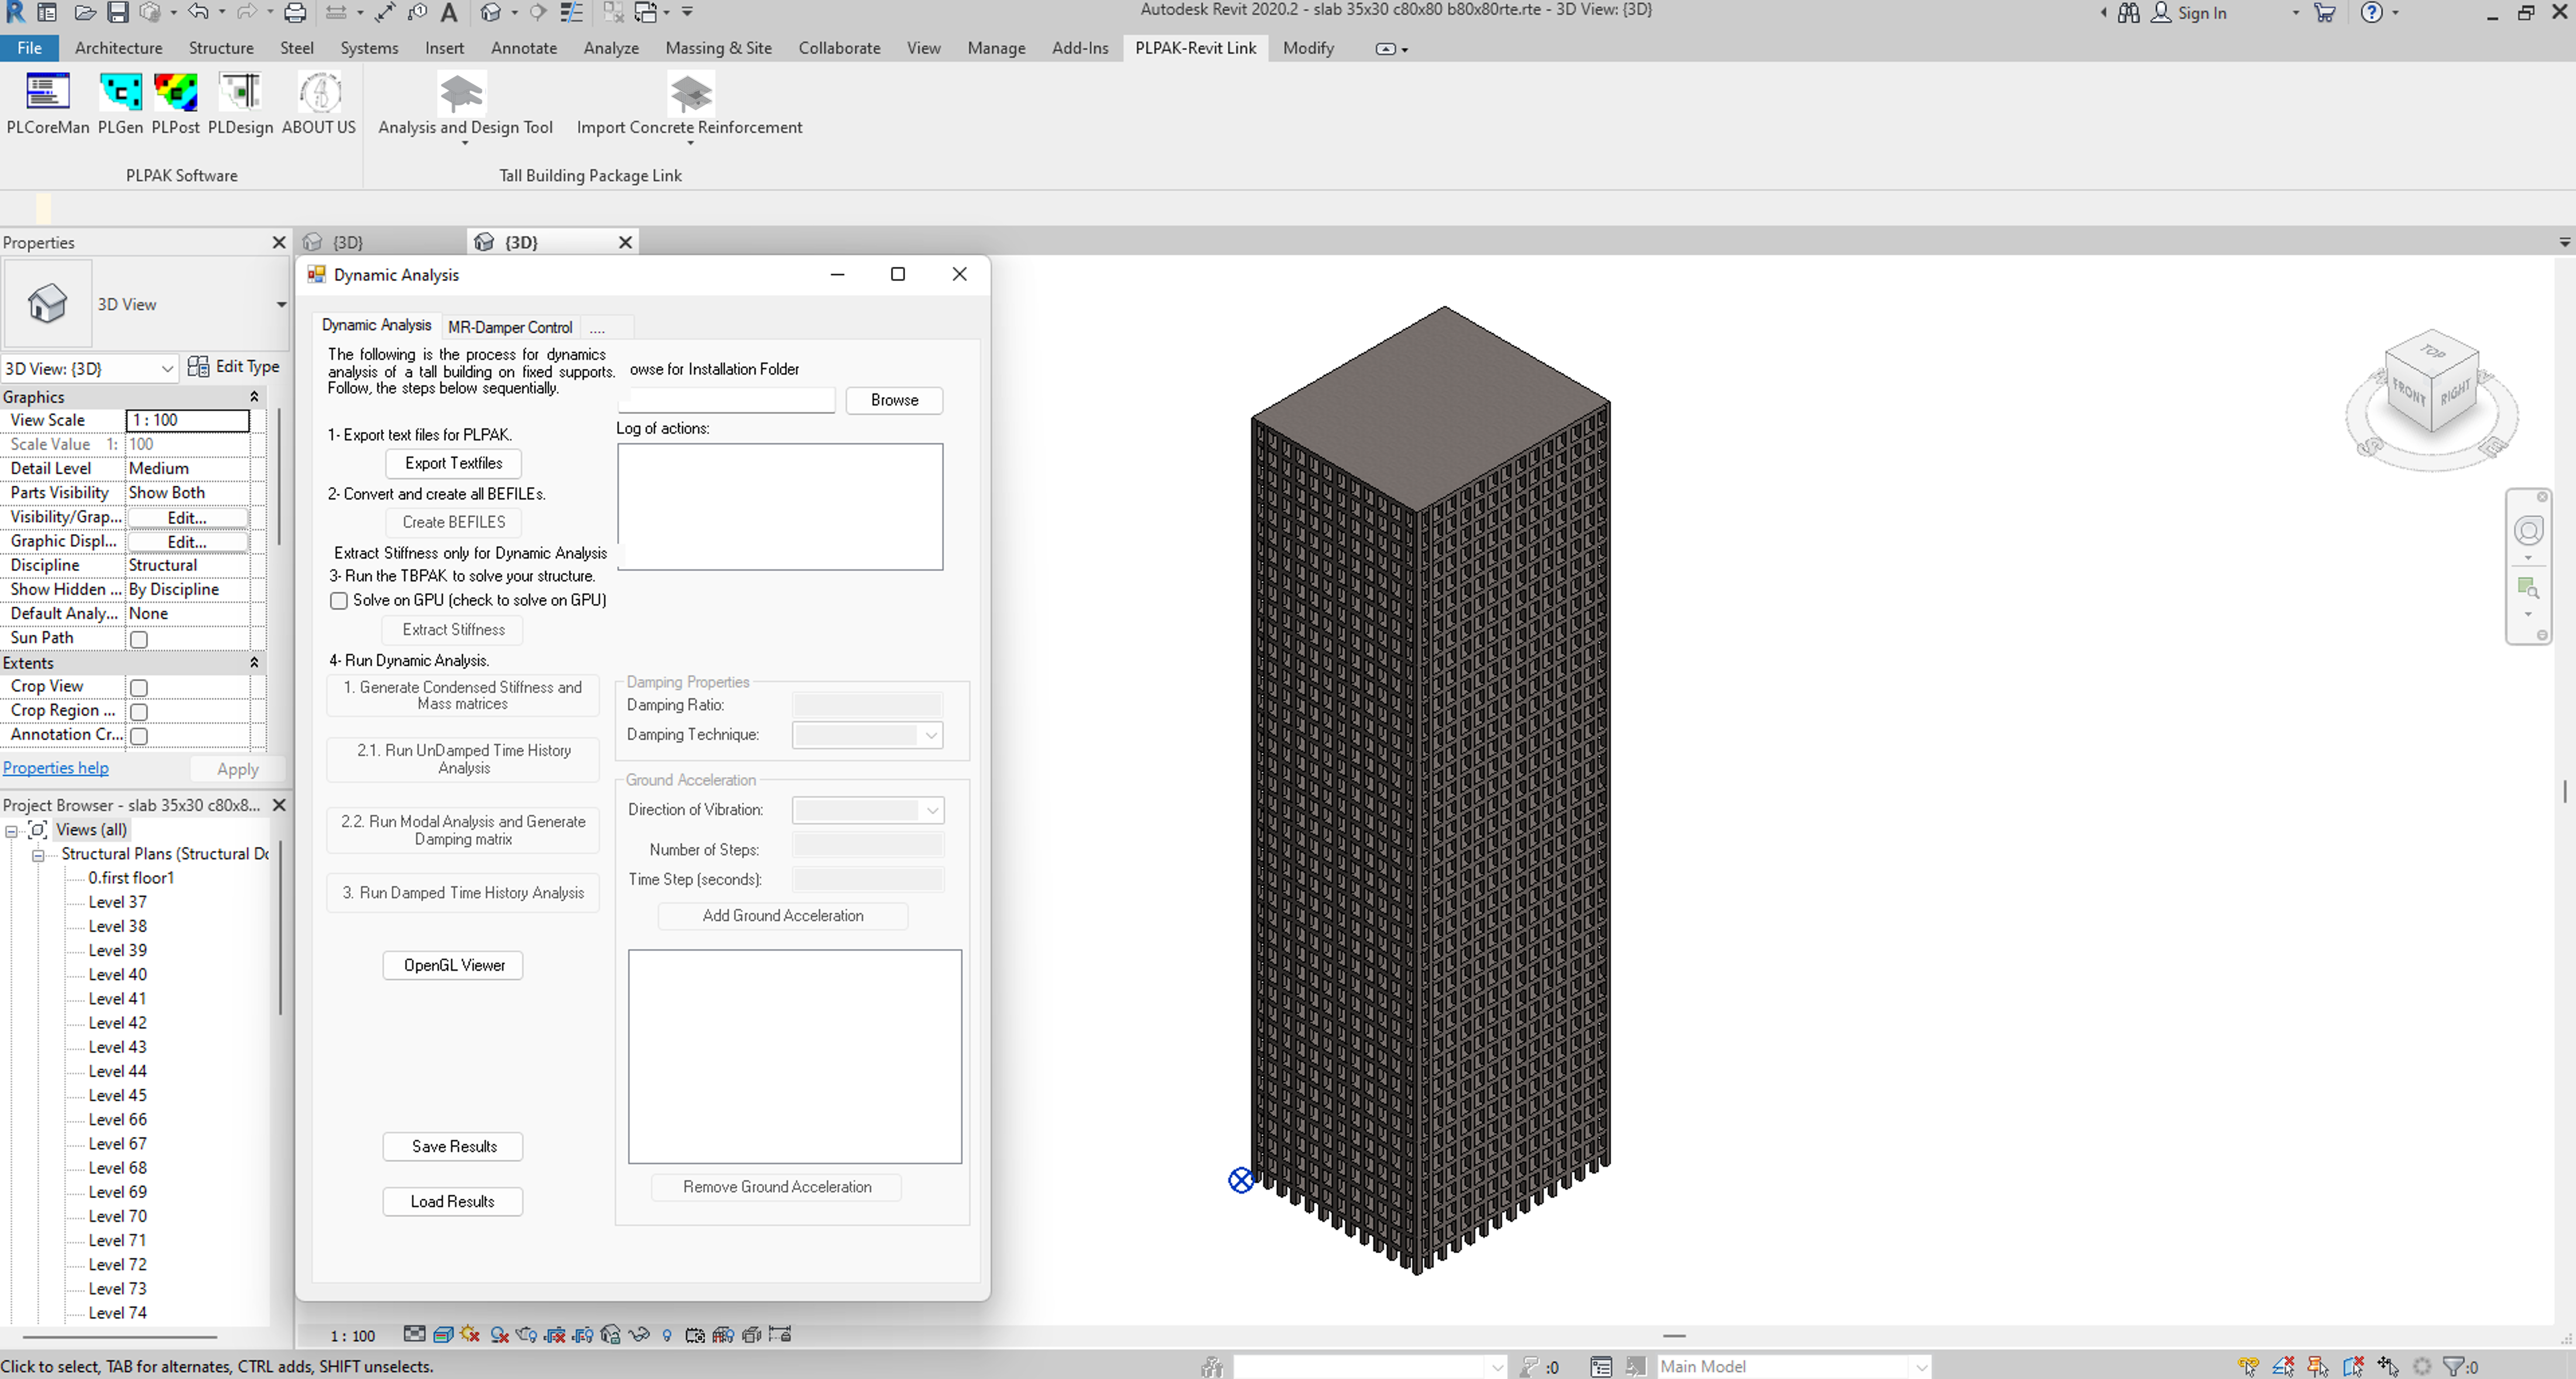Collapse Structural Plans tree node
Image resolution: width=2576 pixels, height=1379 pixels.
click(x=38, y=855)
